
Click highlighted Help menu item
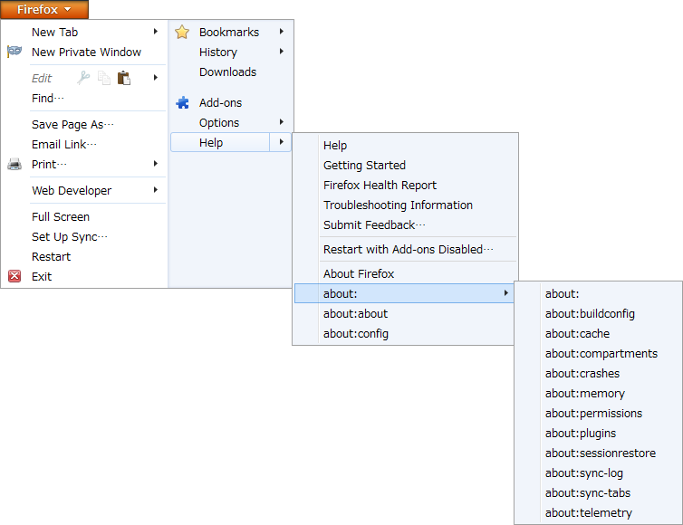tap(220, 142)
